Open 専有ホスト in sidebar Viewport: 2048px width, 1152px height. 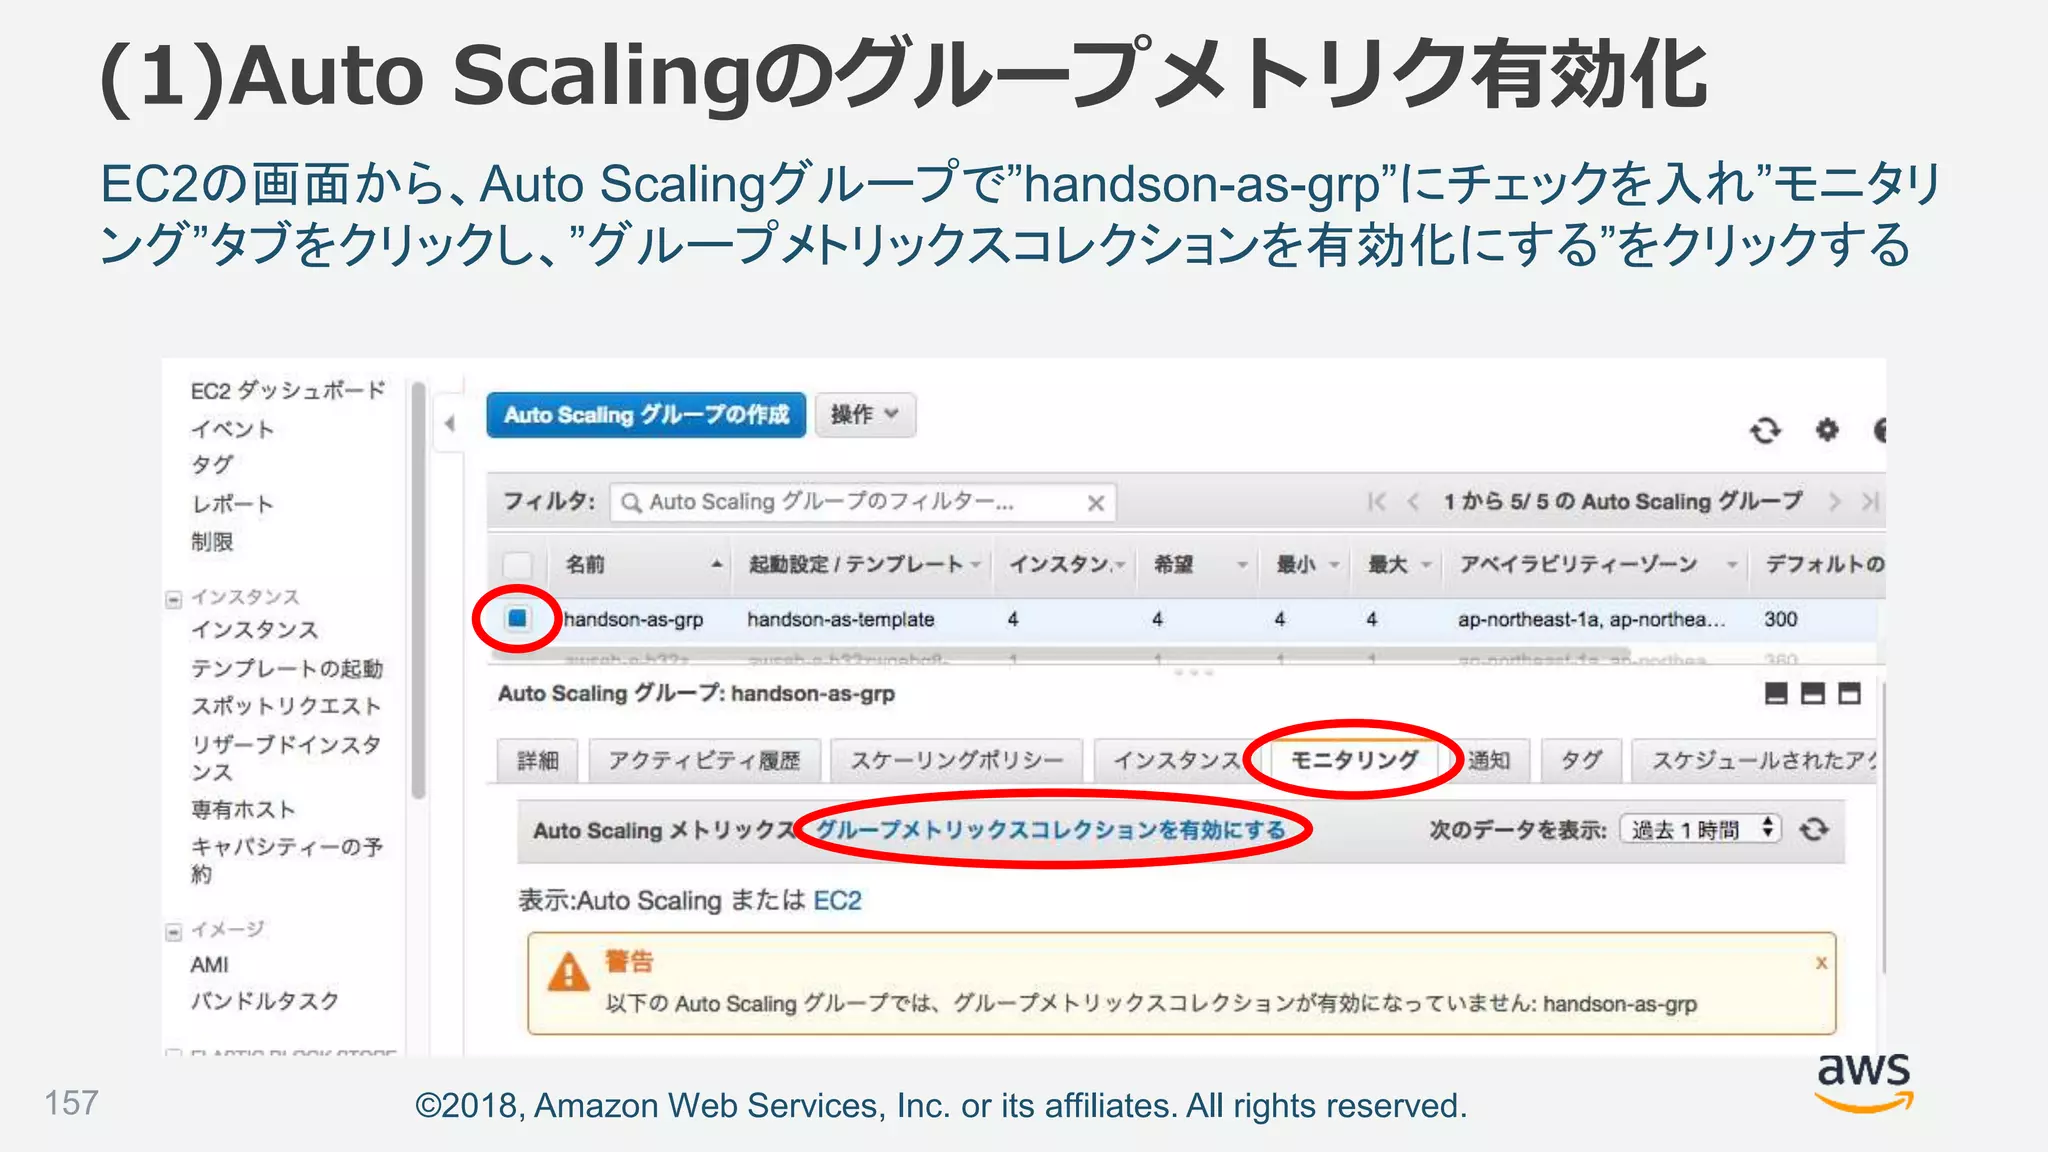pyautogui.click(x=243, y=809)
